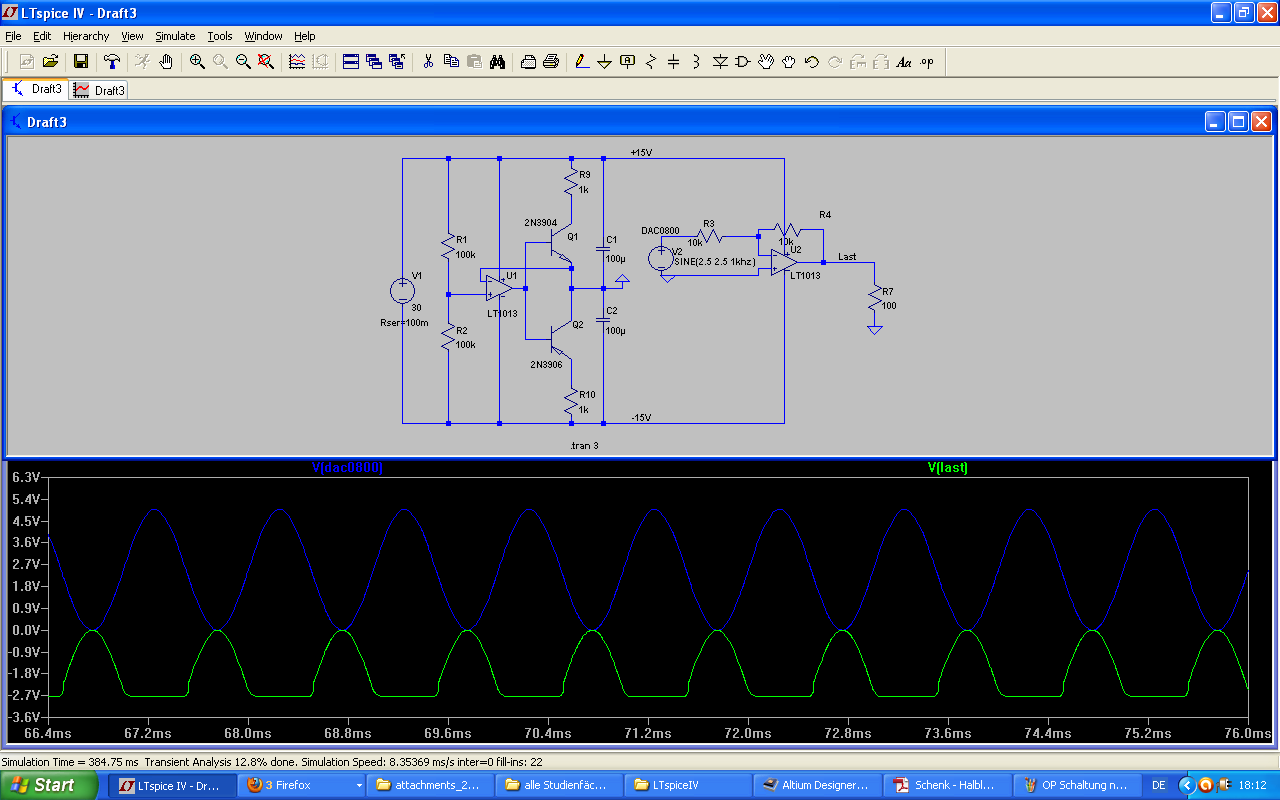The width and height of the screenshot is (1280, 800).
Task: Click the Zoom In magnifier icon
Action: (197, 62)
